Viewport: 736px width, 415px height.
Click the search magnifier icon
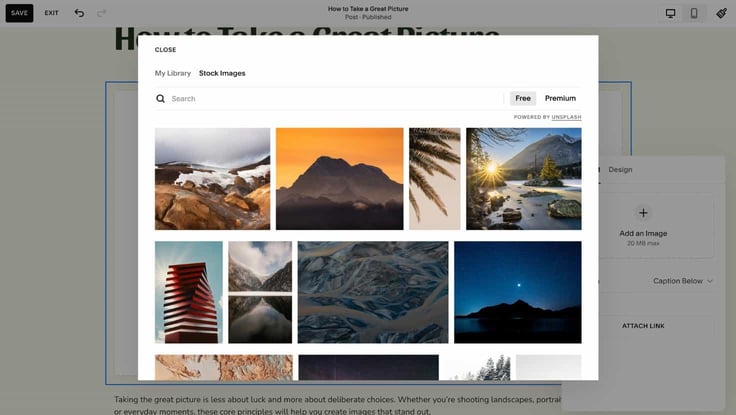(161, 99)
